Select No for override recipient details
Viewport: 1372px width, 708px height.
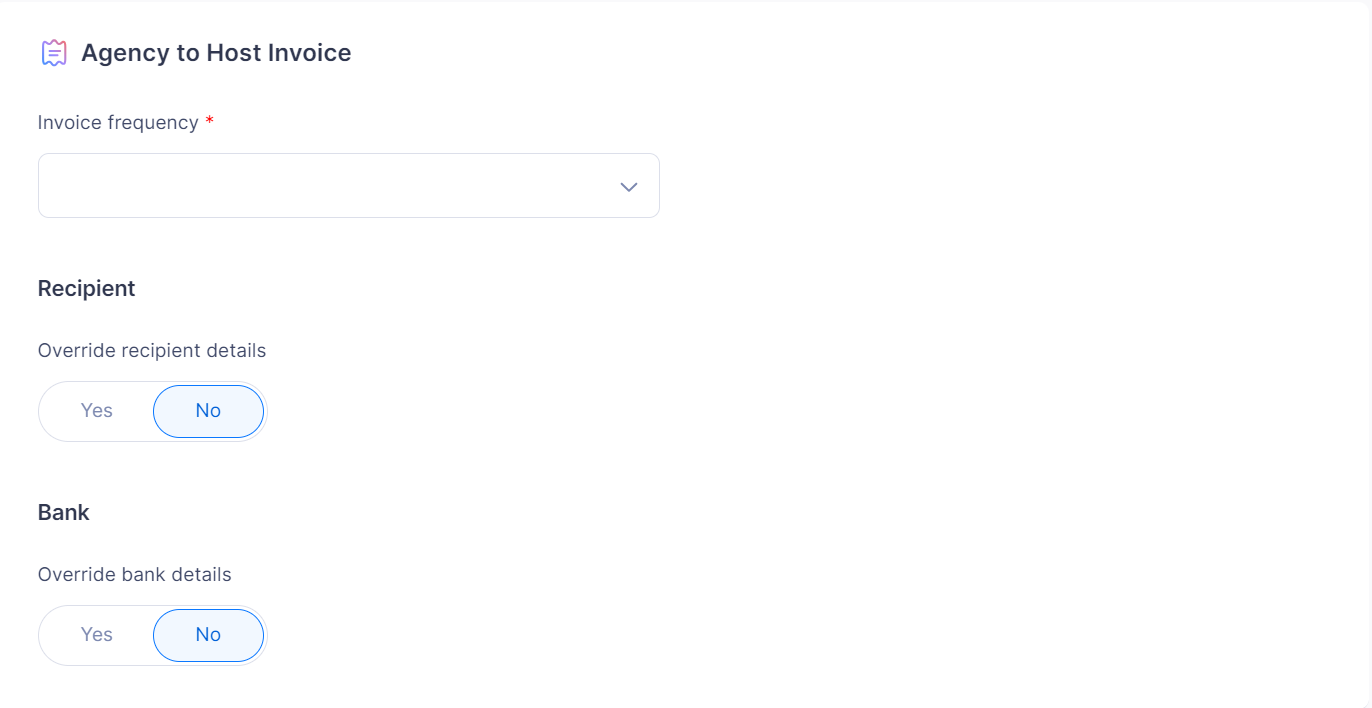pyautogui.click(x=208, y=411)
